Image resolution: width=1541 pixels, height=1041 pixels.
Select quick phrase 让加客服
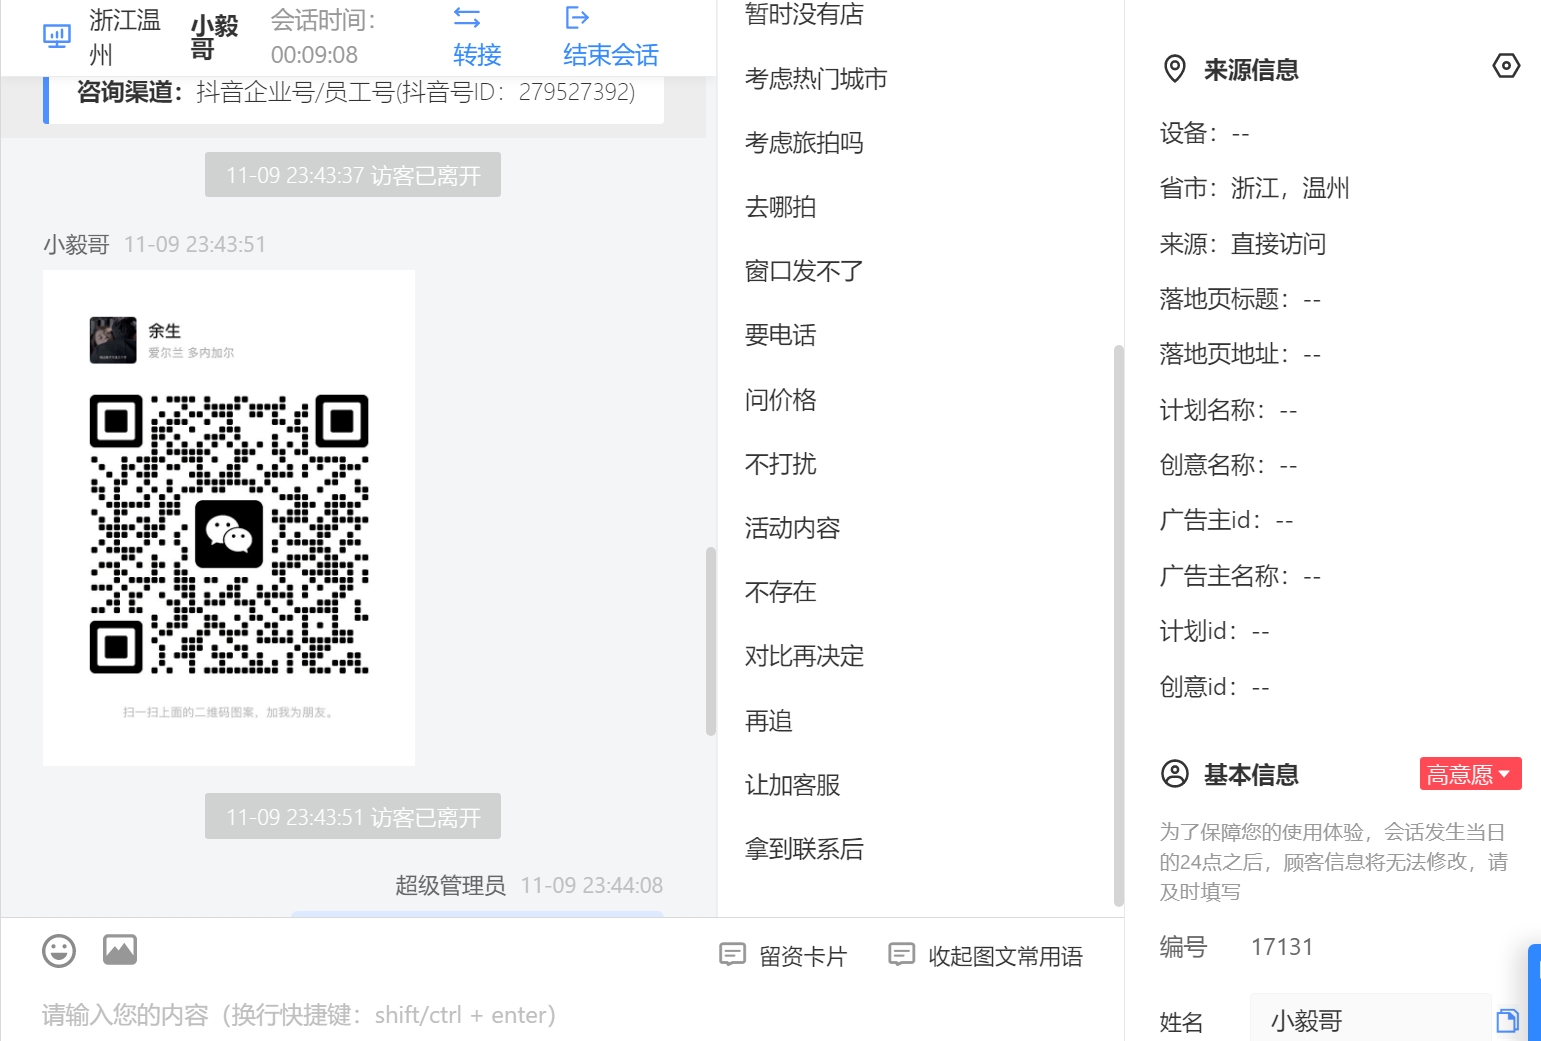click(x=793, y=785)
